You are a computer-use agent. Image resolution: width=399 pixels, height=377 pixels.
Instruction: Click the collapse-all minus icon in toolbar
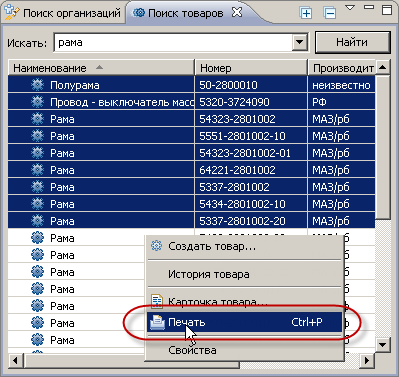tap(329, 13)
